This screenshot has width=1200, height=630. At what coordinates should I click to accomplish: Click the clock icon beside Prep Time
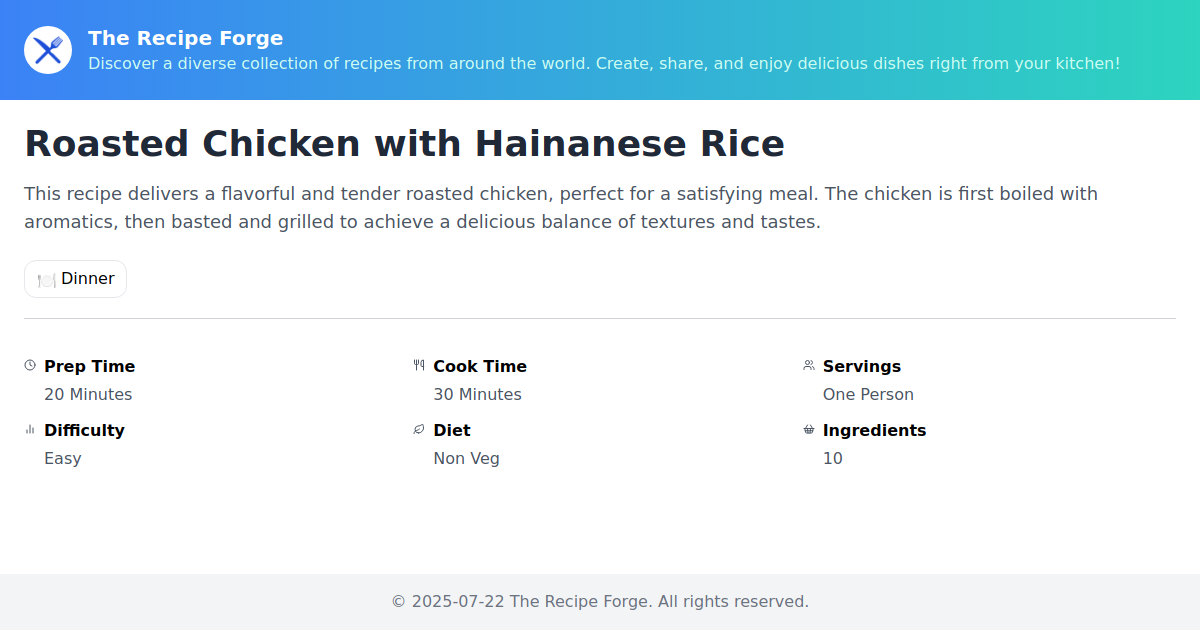[x=30, y=366]
